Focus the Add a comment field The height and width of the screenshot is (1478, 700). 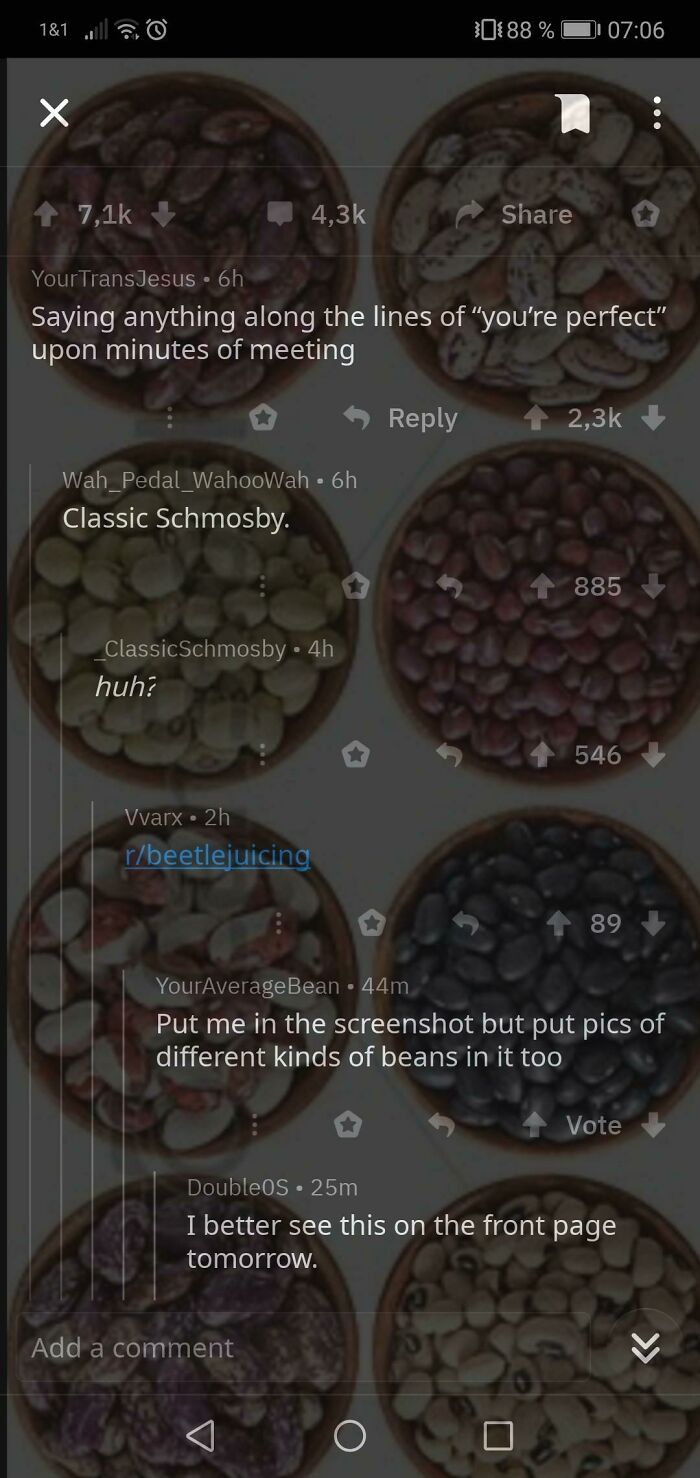click(302, 1347)
